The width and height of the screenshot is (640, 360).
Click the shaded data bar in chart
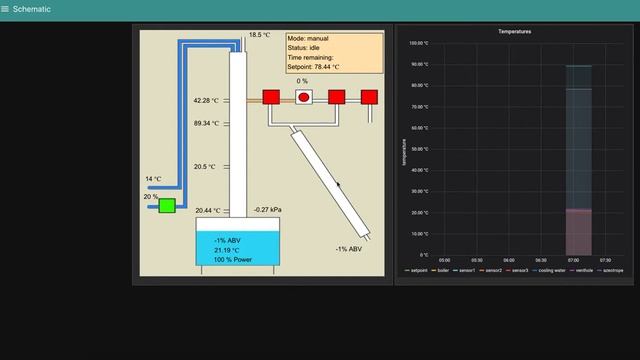click(579, 160)
